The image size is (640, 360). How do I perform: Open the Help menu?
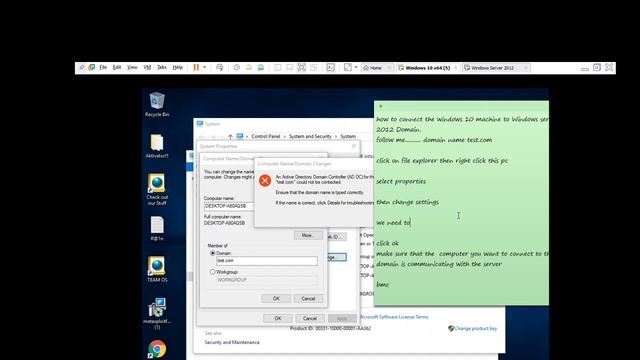(177, 67)
